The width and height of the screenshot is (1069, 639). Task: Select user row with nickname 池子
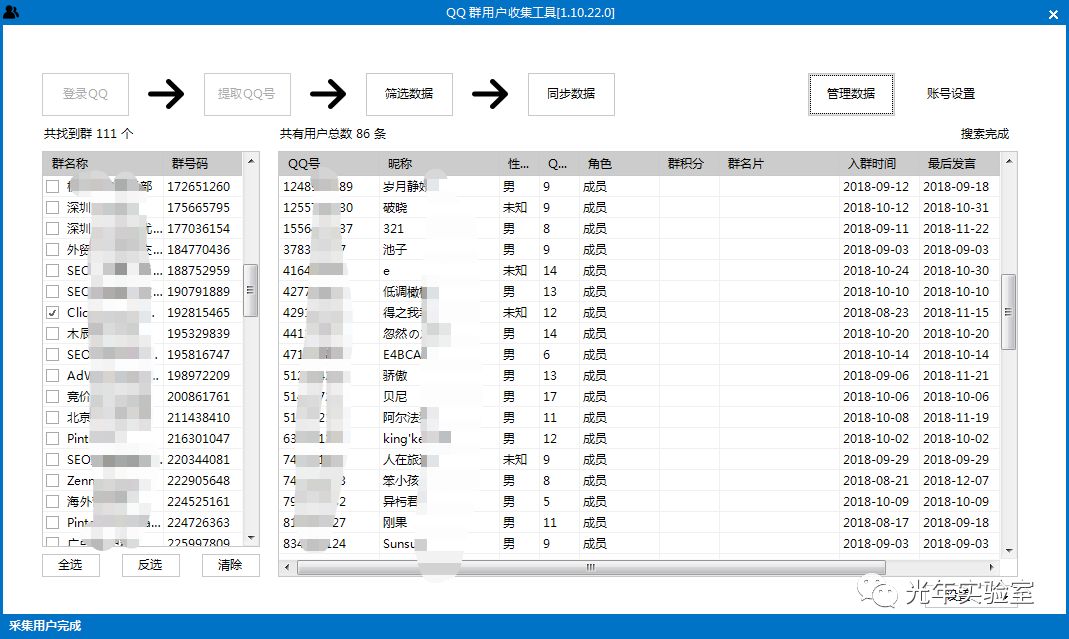(639, 250)
